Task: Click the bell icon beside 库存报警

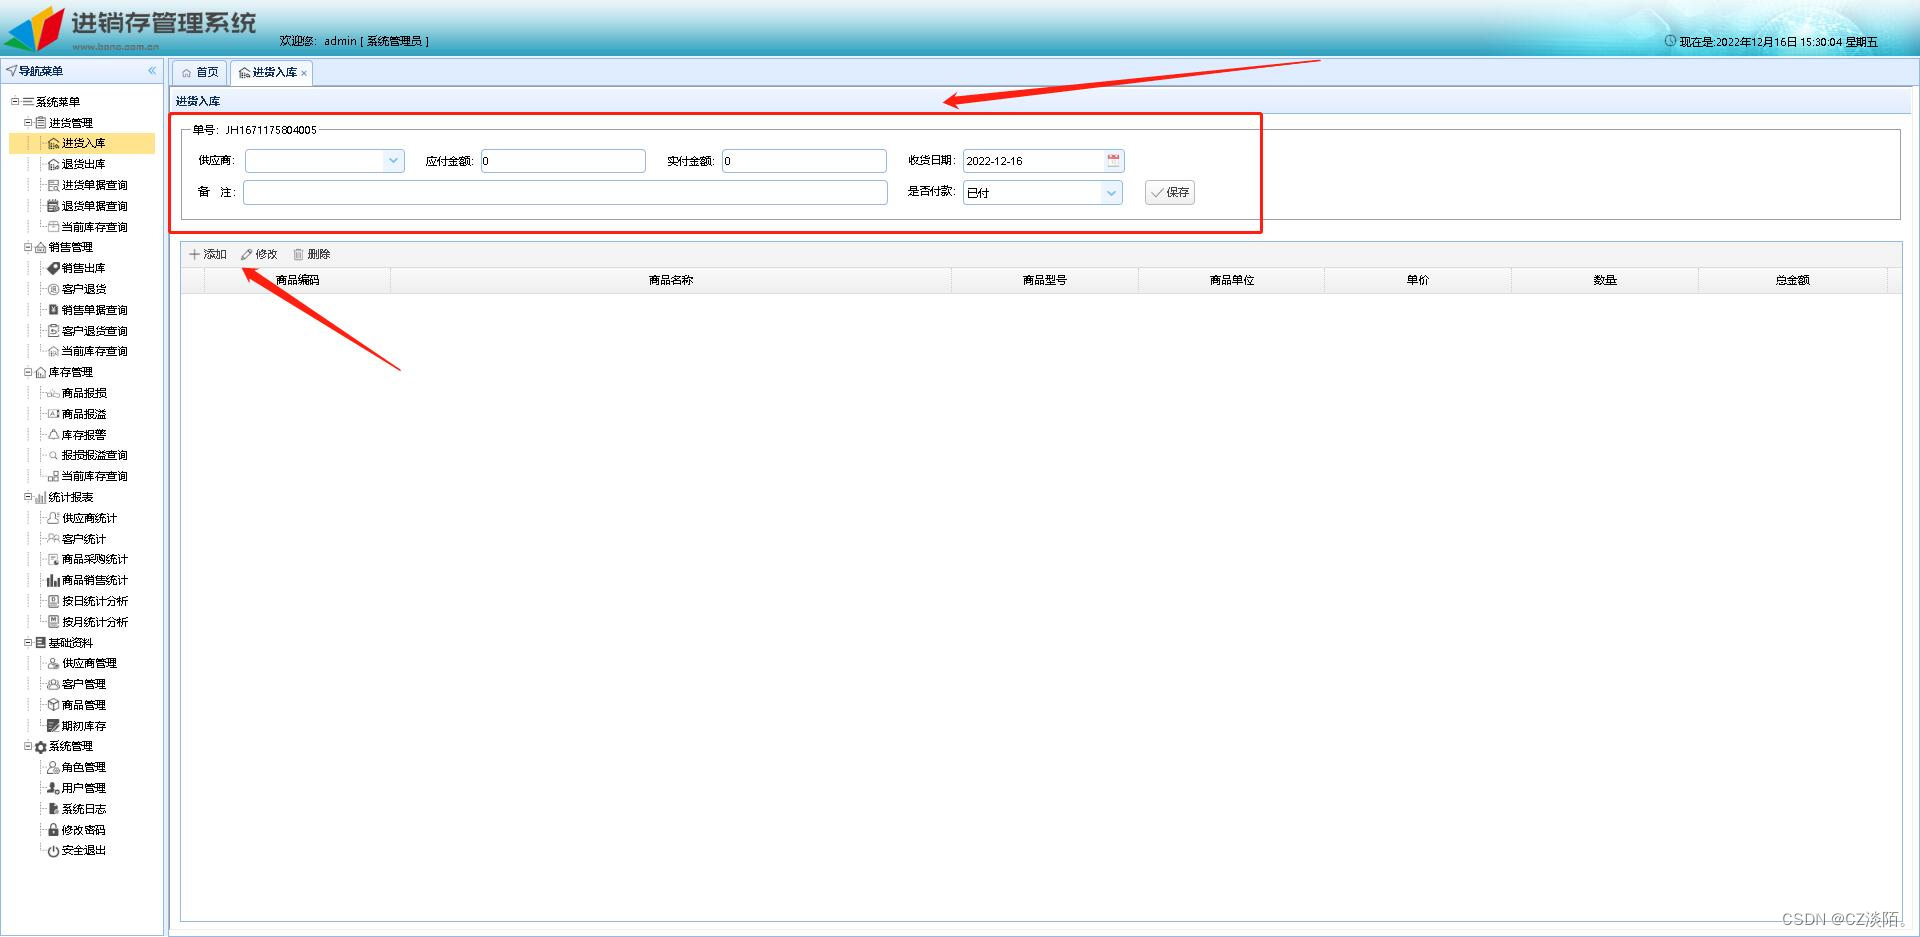Action: pos(54,435)
